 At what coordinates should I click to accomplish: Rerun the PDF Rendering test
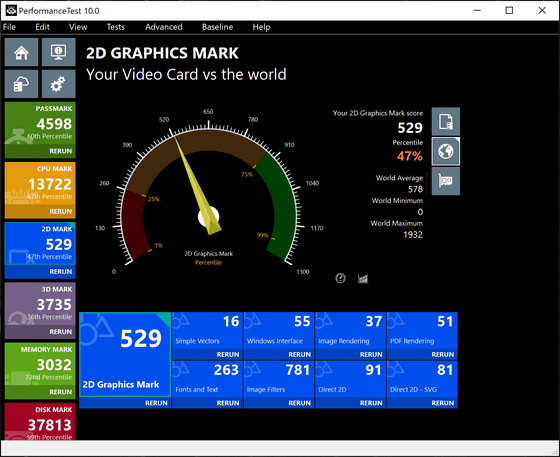point(442,354)
